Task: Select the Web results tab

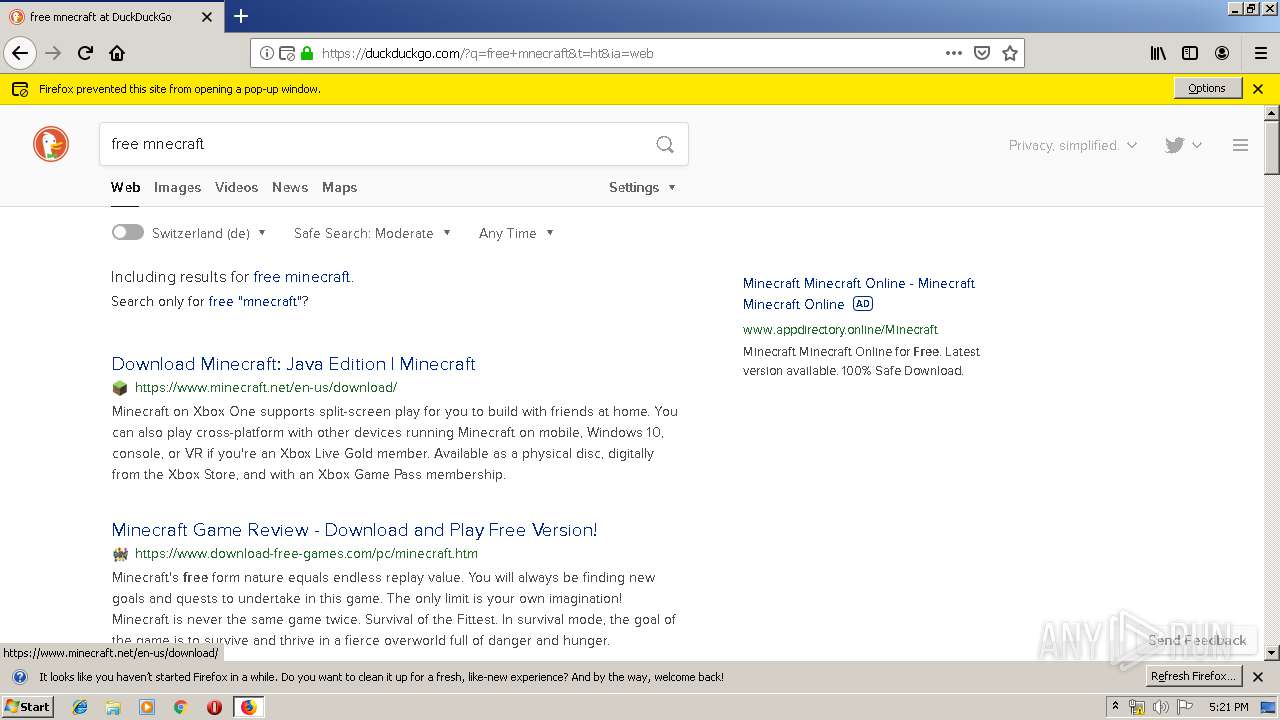Action: (125, 187)
